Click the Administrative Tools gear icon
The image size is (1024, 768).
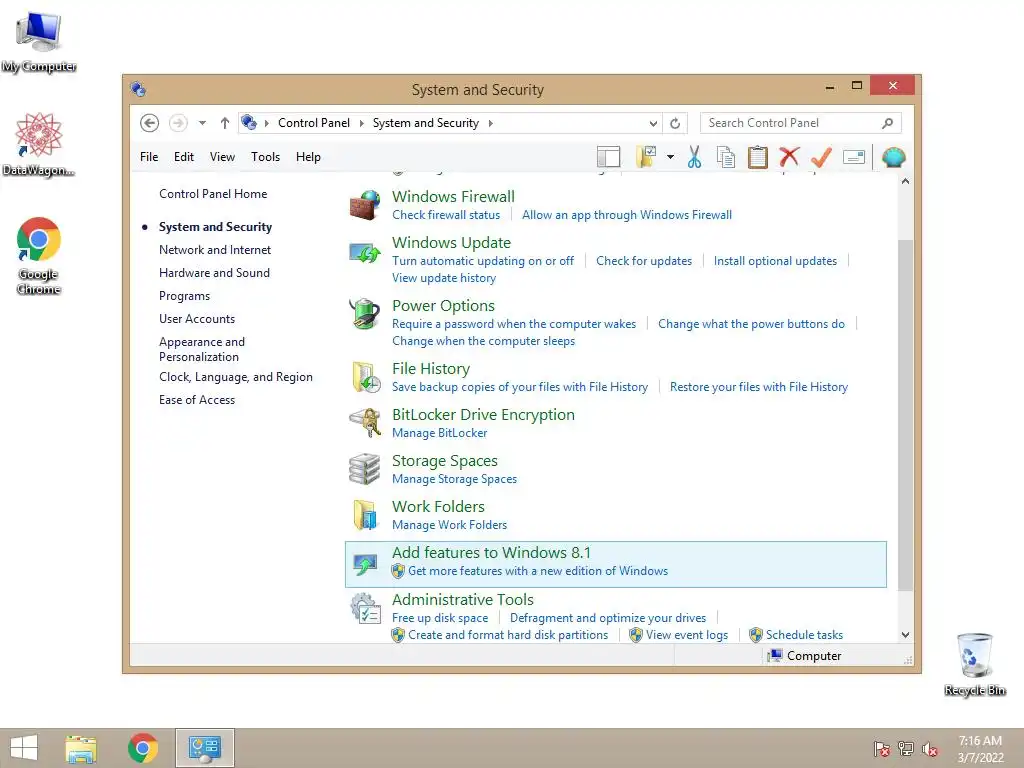coord(365,609)
